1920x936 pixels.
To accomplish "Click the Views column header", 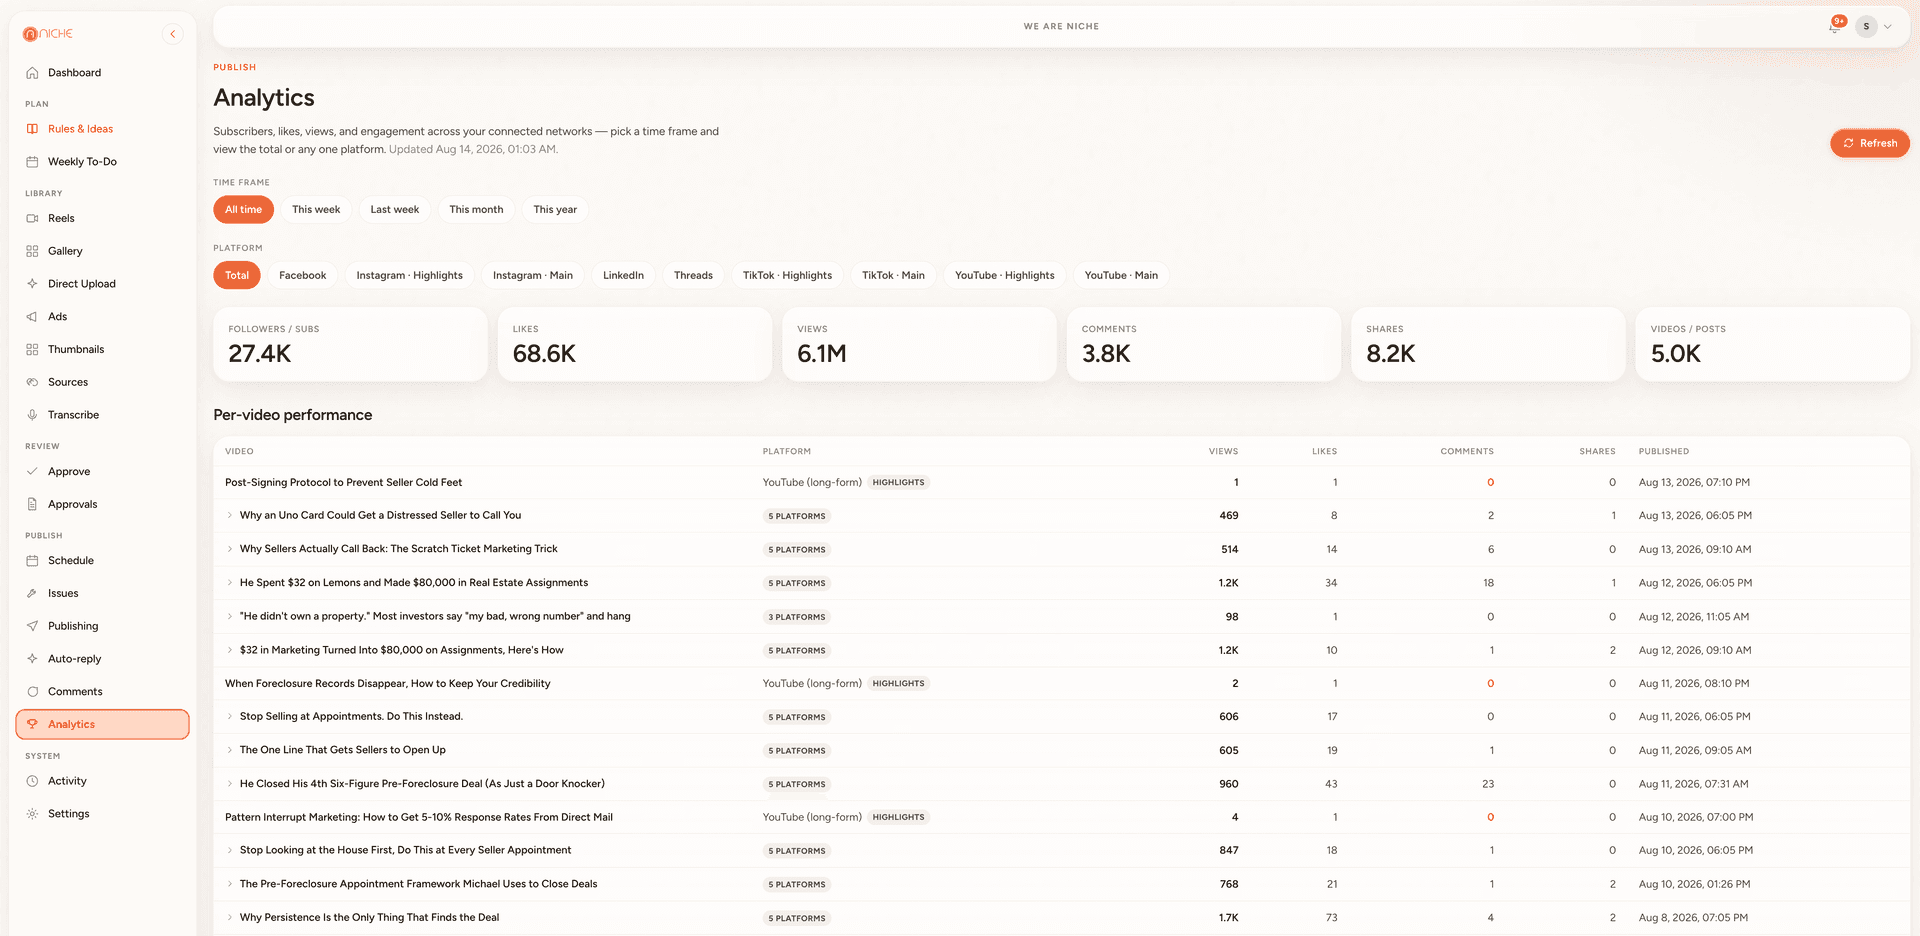I will [1223, 452].
